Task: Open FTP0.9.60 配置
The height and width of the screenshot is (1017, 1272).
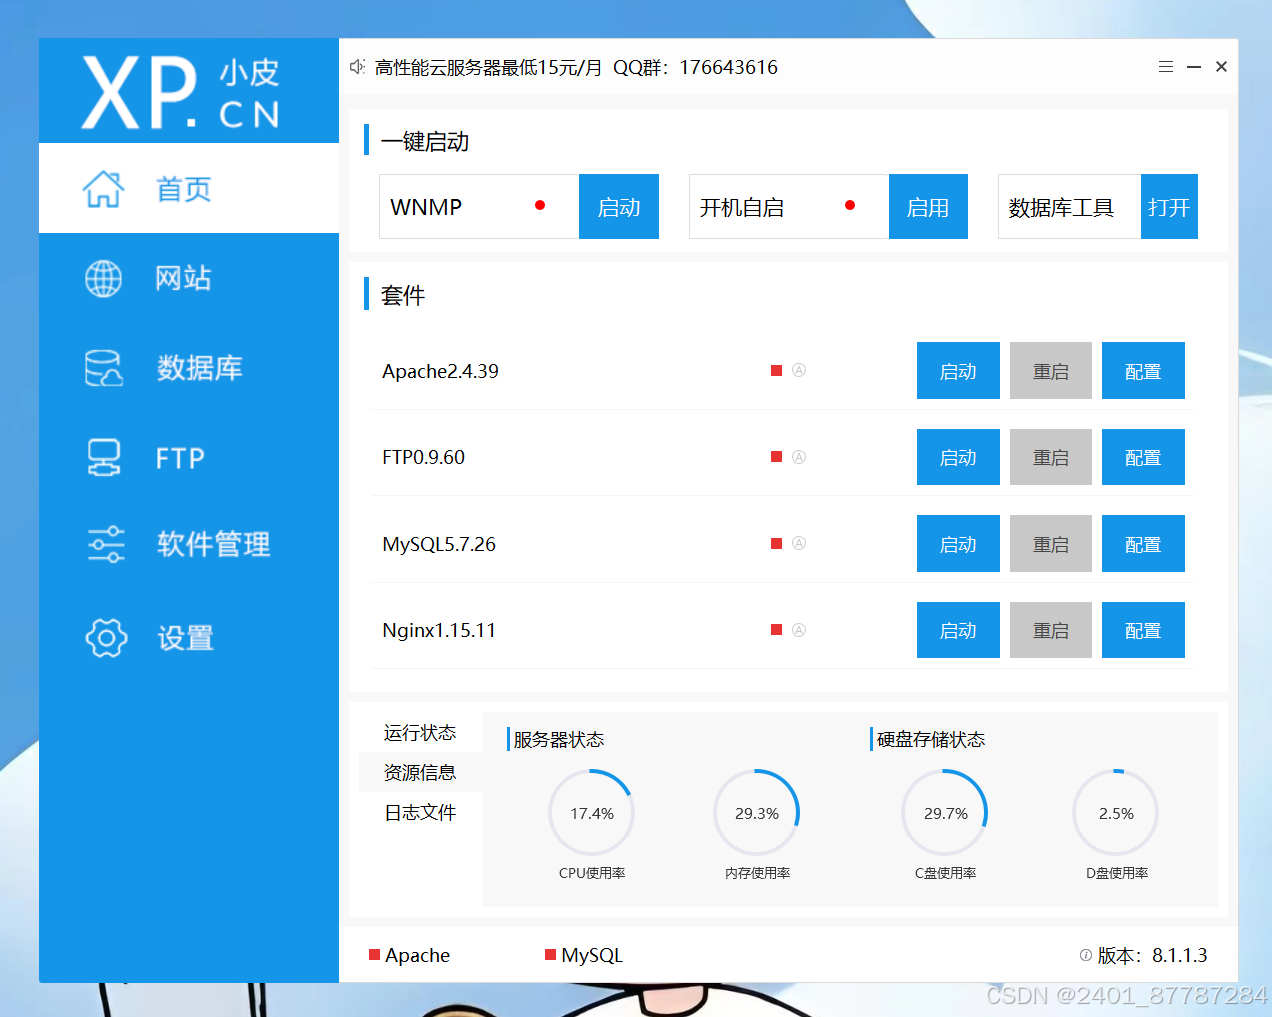Action: 1143,457
